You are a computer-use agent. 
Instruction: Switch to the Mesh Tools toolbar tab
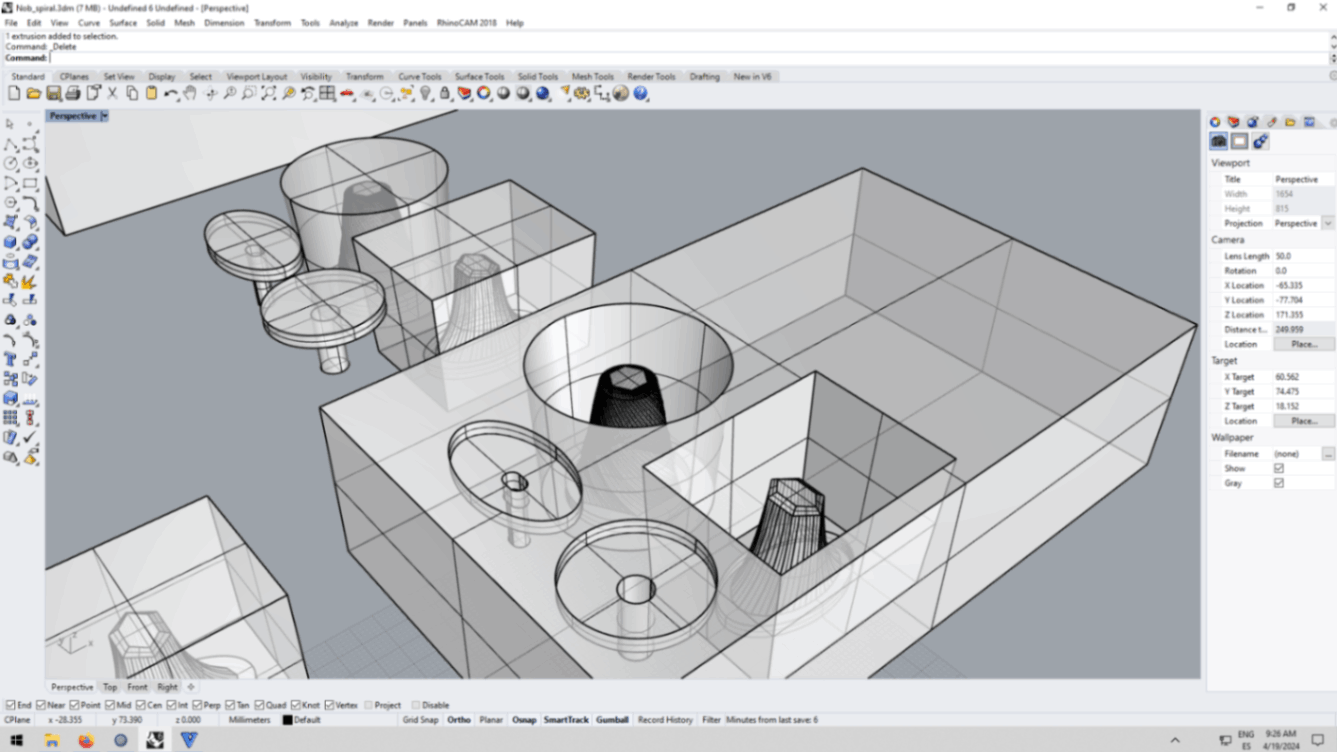593,76
